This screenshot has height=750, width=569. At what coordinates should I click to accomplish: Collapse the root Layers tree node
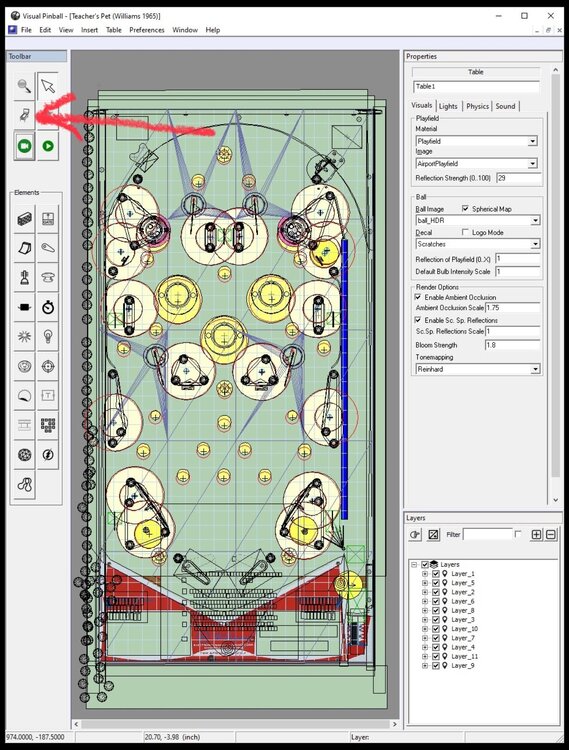(415, 564)
